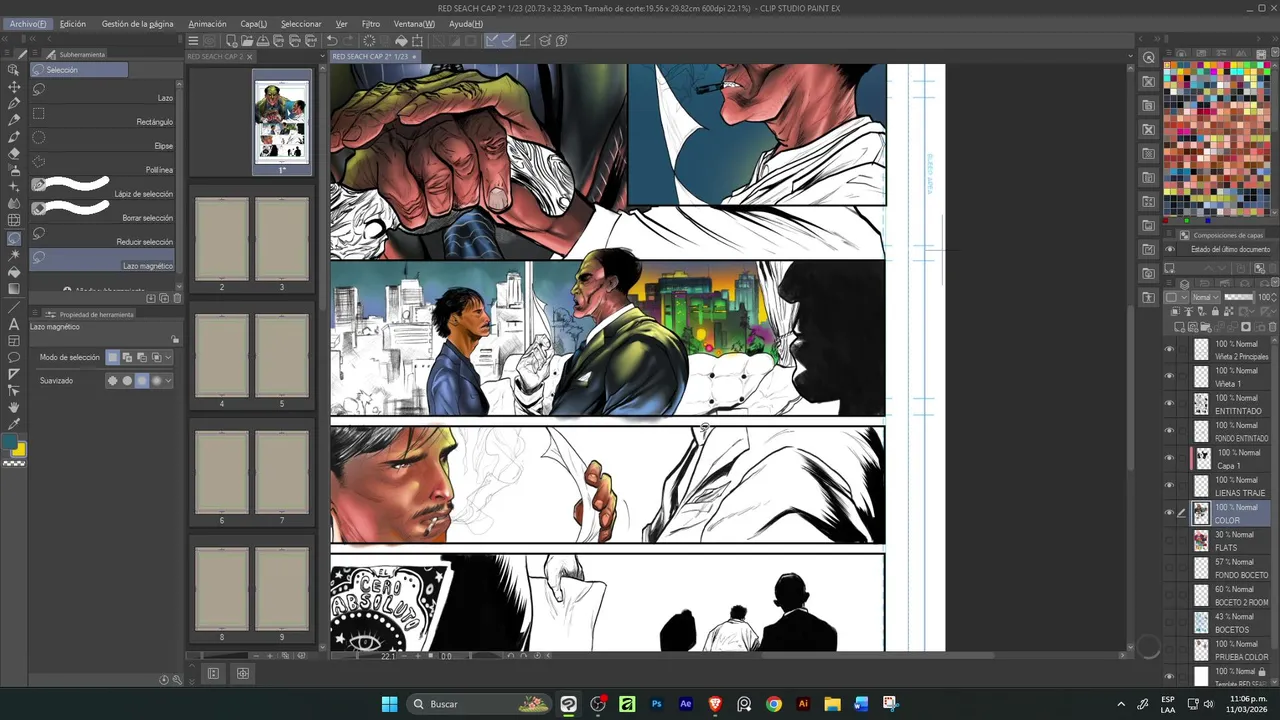Hide the FONDO ENTINTADO layer
Image resolution: width=1280 pixels, height=720 pixels.
click(1169, 431)
